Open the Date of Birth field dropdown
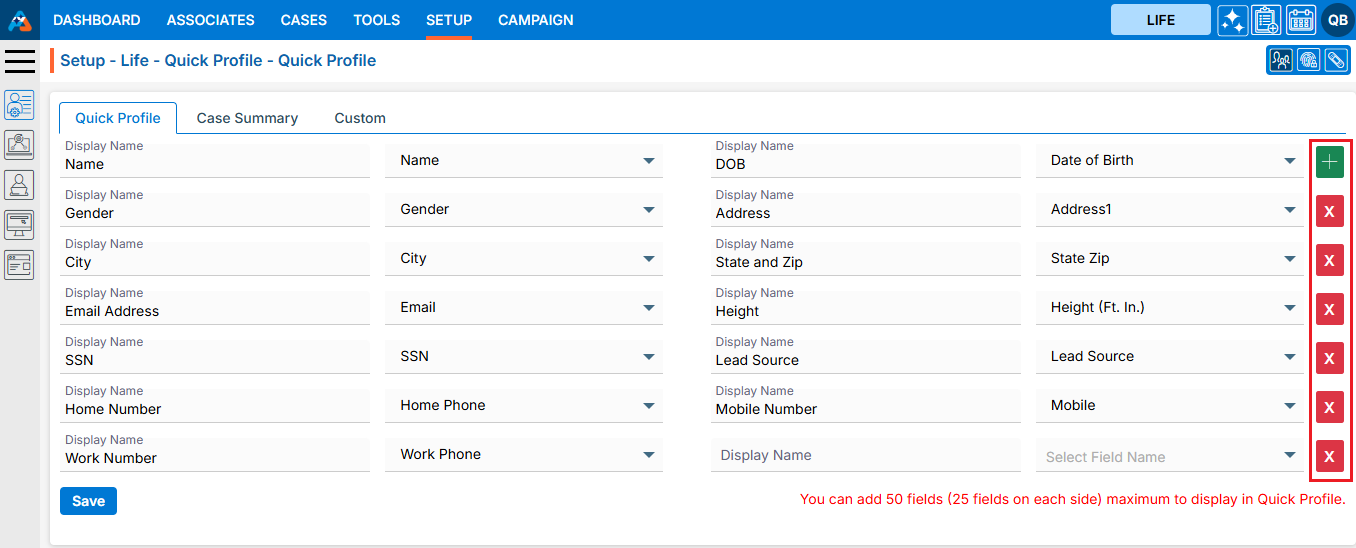Screen dimensions: 1356x548 [1172, 160]
